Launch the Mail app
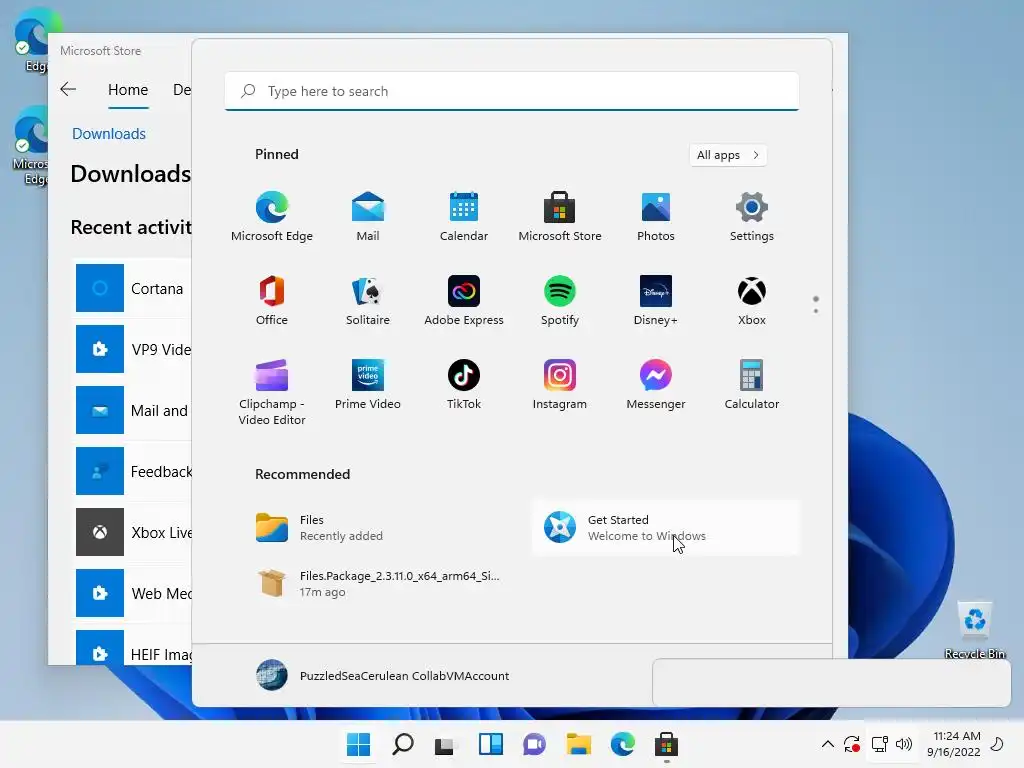This screenshot has width=1024, height=768. (368, 217)
